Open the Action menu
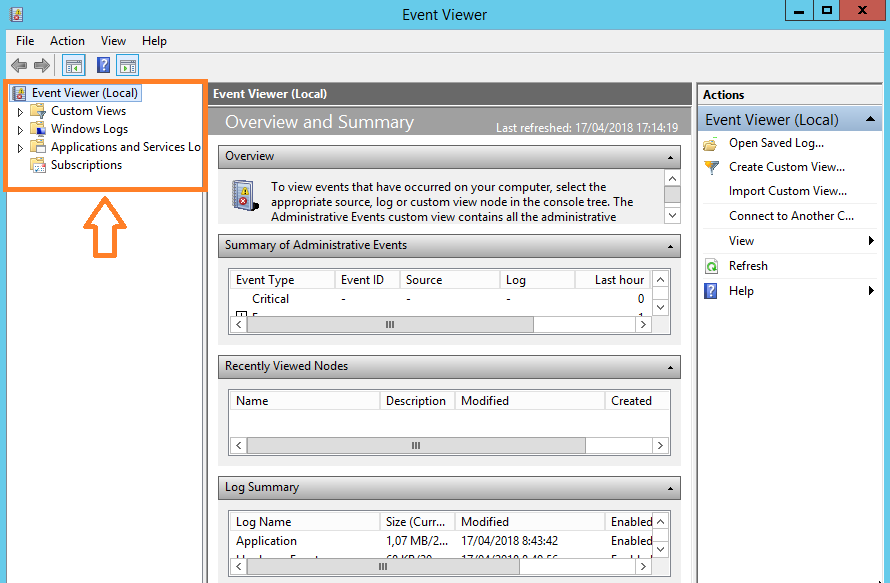The height and width of the screenshot is (583, 890). click(x=66, y=41)
